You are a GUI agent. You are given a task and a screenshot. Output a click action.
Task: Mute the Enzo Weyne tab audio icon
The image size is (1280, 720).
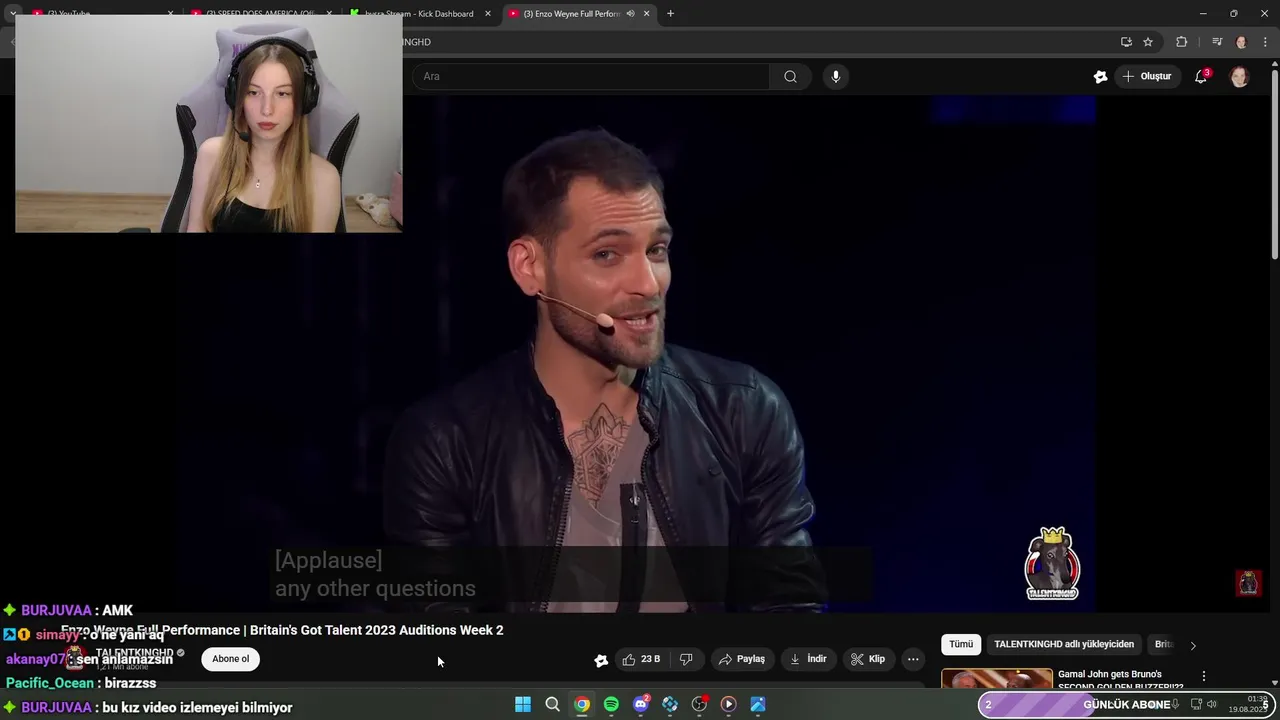coord(630,14)
